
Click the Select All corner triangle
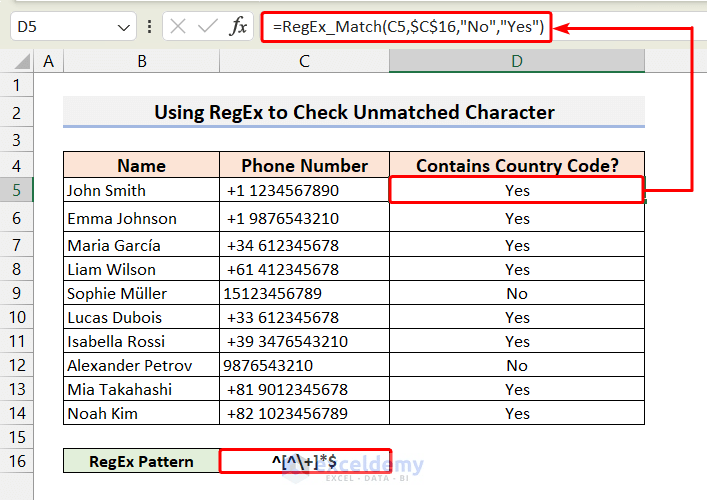22,61
